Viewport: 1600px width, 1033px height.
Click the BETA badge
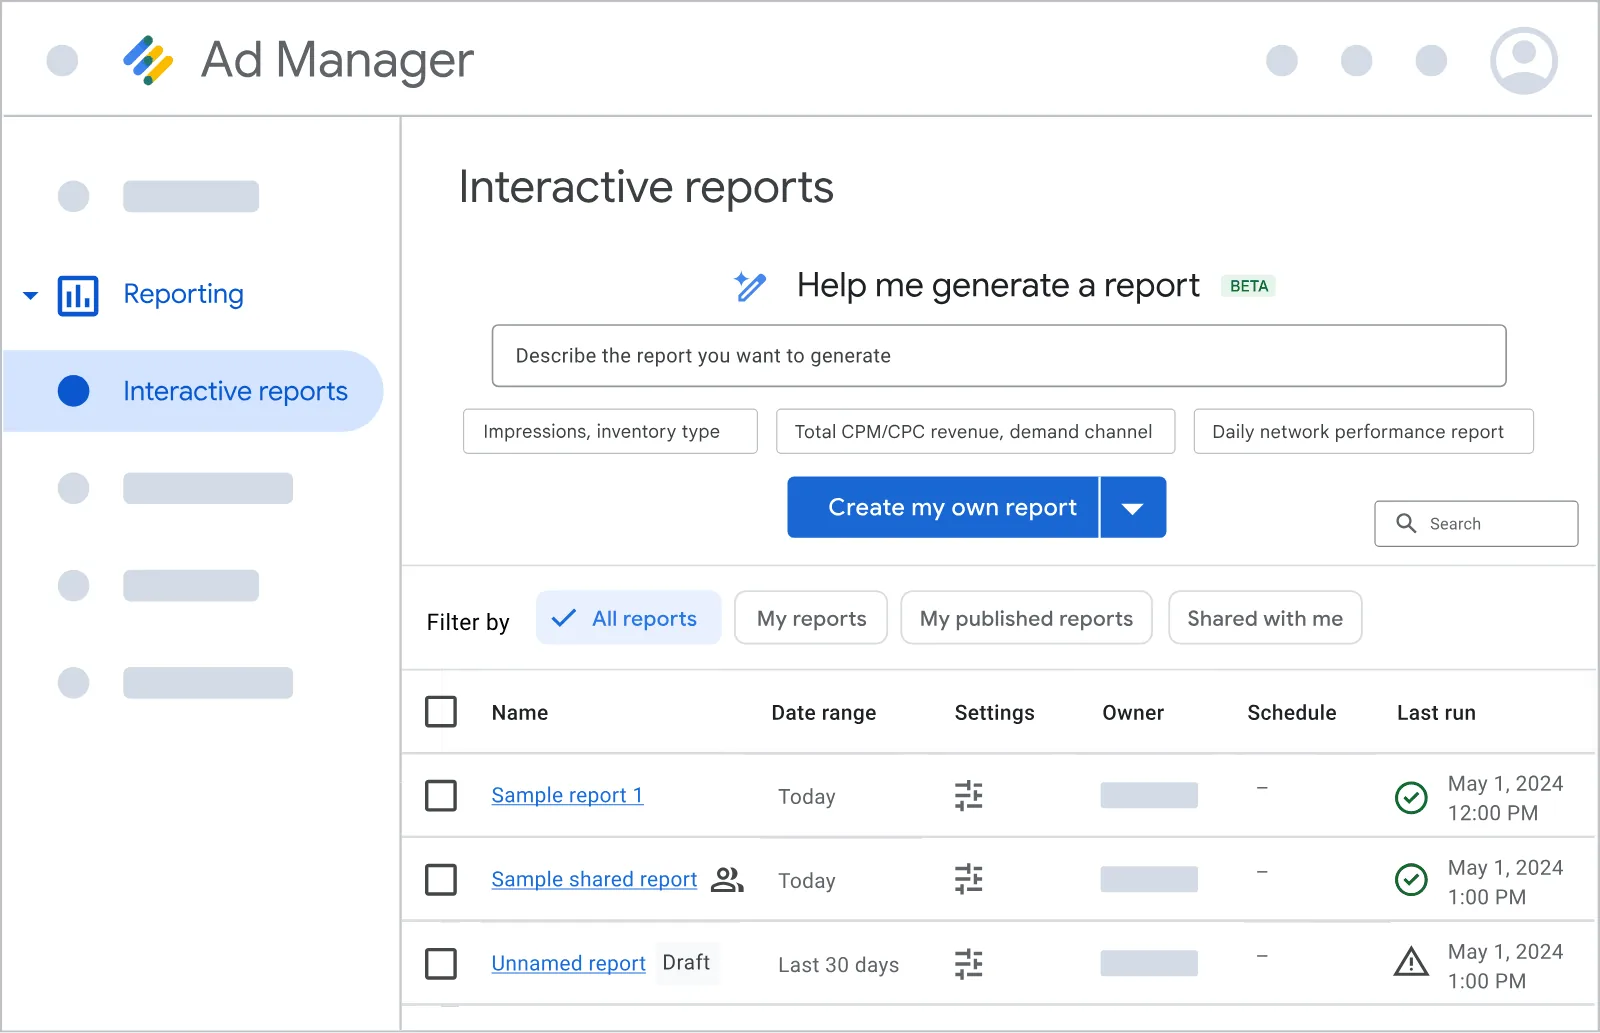(x=1248, y=286)
